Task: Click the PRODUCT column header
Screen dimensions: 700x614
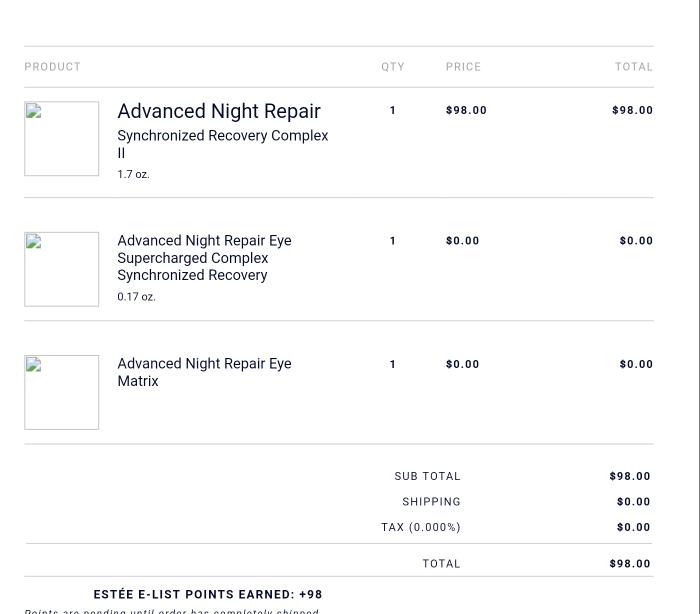Action: pos(52,67)
